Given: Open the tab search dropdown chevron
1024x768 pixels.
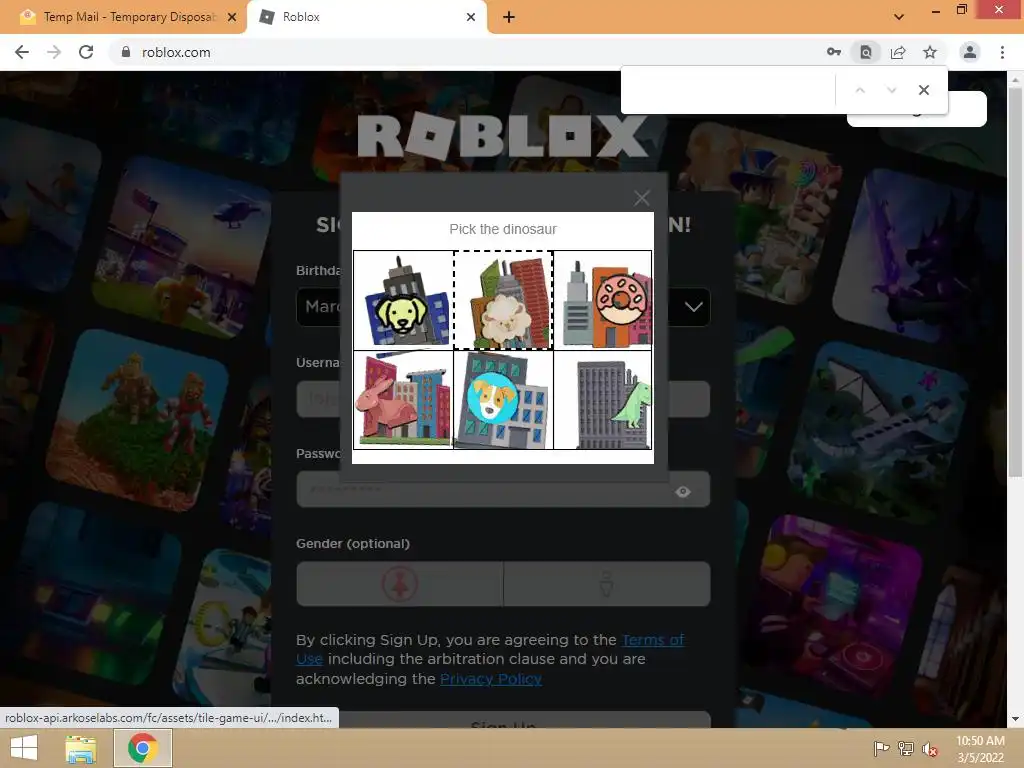Looking at the screenshot, I should pyautogui.click(x=899, y=17).
